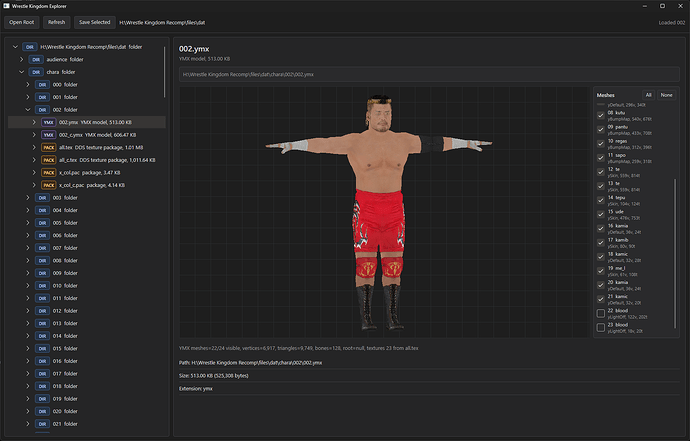690x441 pixels.
Task: Hide all meshes with None button
Action: [x=666, y=95]
